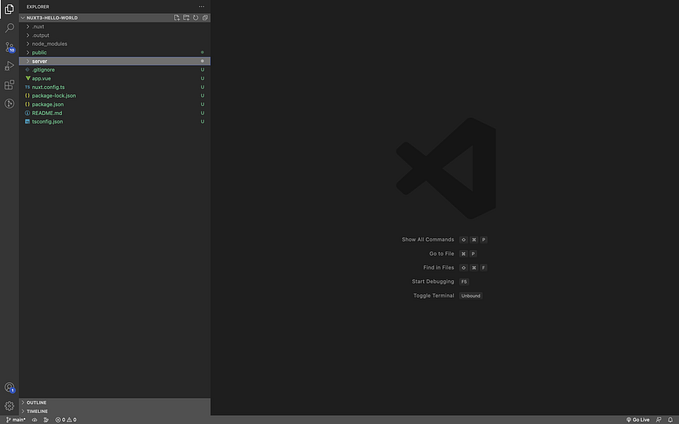Click the info icon beside README.md
679x424 pixels.
[28, 113]
